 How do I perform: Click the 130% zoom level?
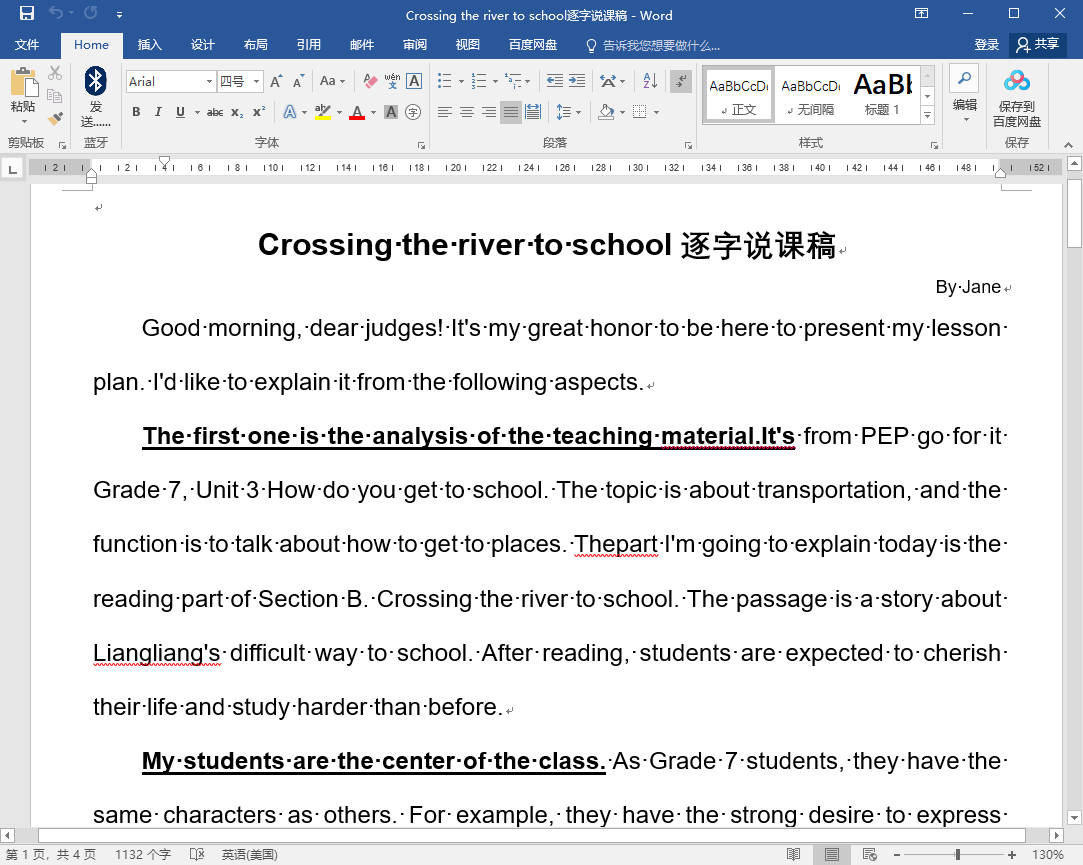click(x=1047, y=855)
